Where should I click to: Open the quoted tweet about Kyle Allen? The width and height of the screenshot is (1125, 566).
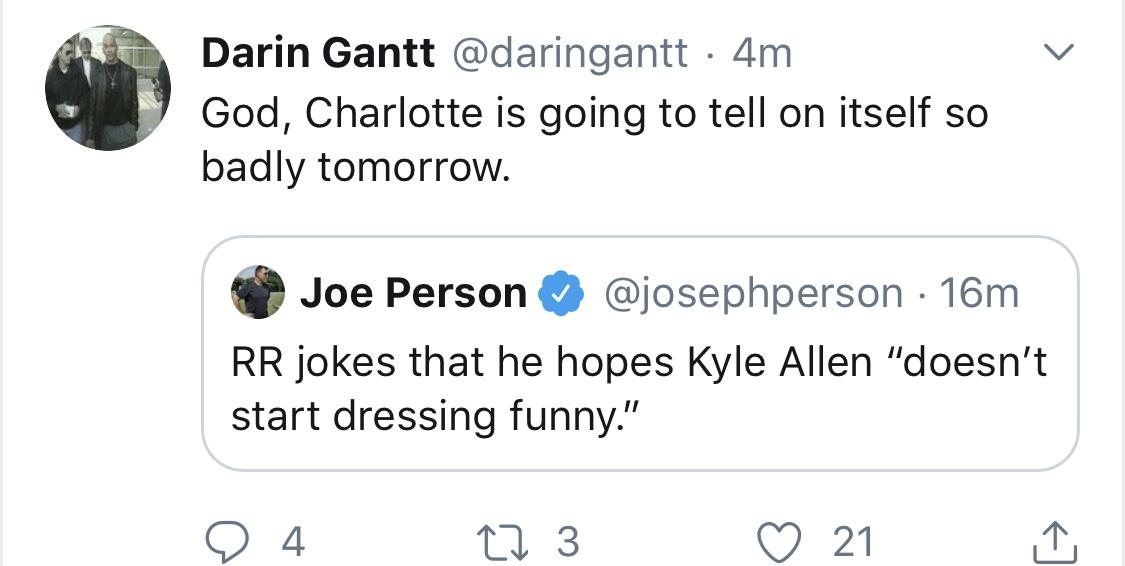640,354
